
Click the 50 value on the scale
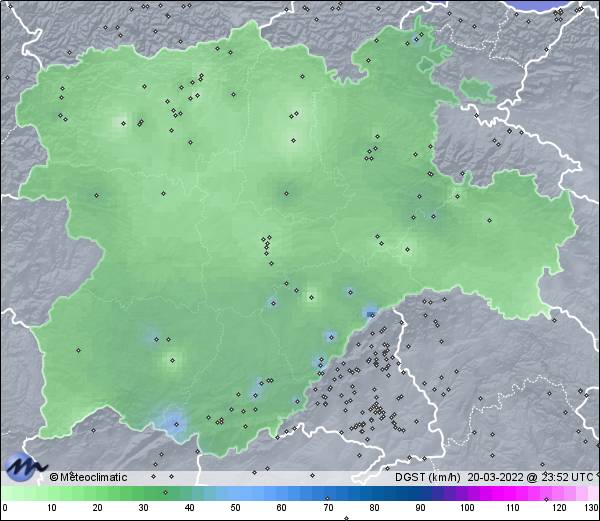coord(235,508)
